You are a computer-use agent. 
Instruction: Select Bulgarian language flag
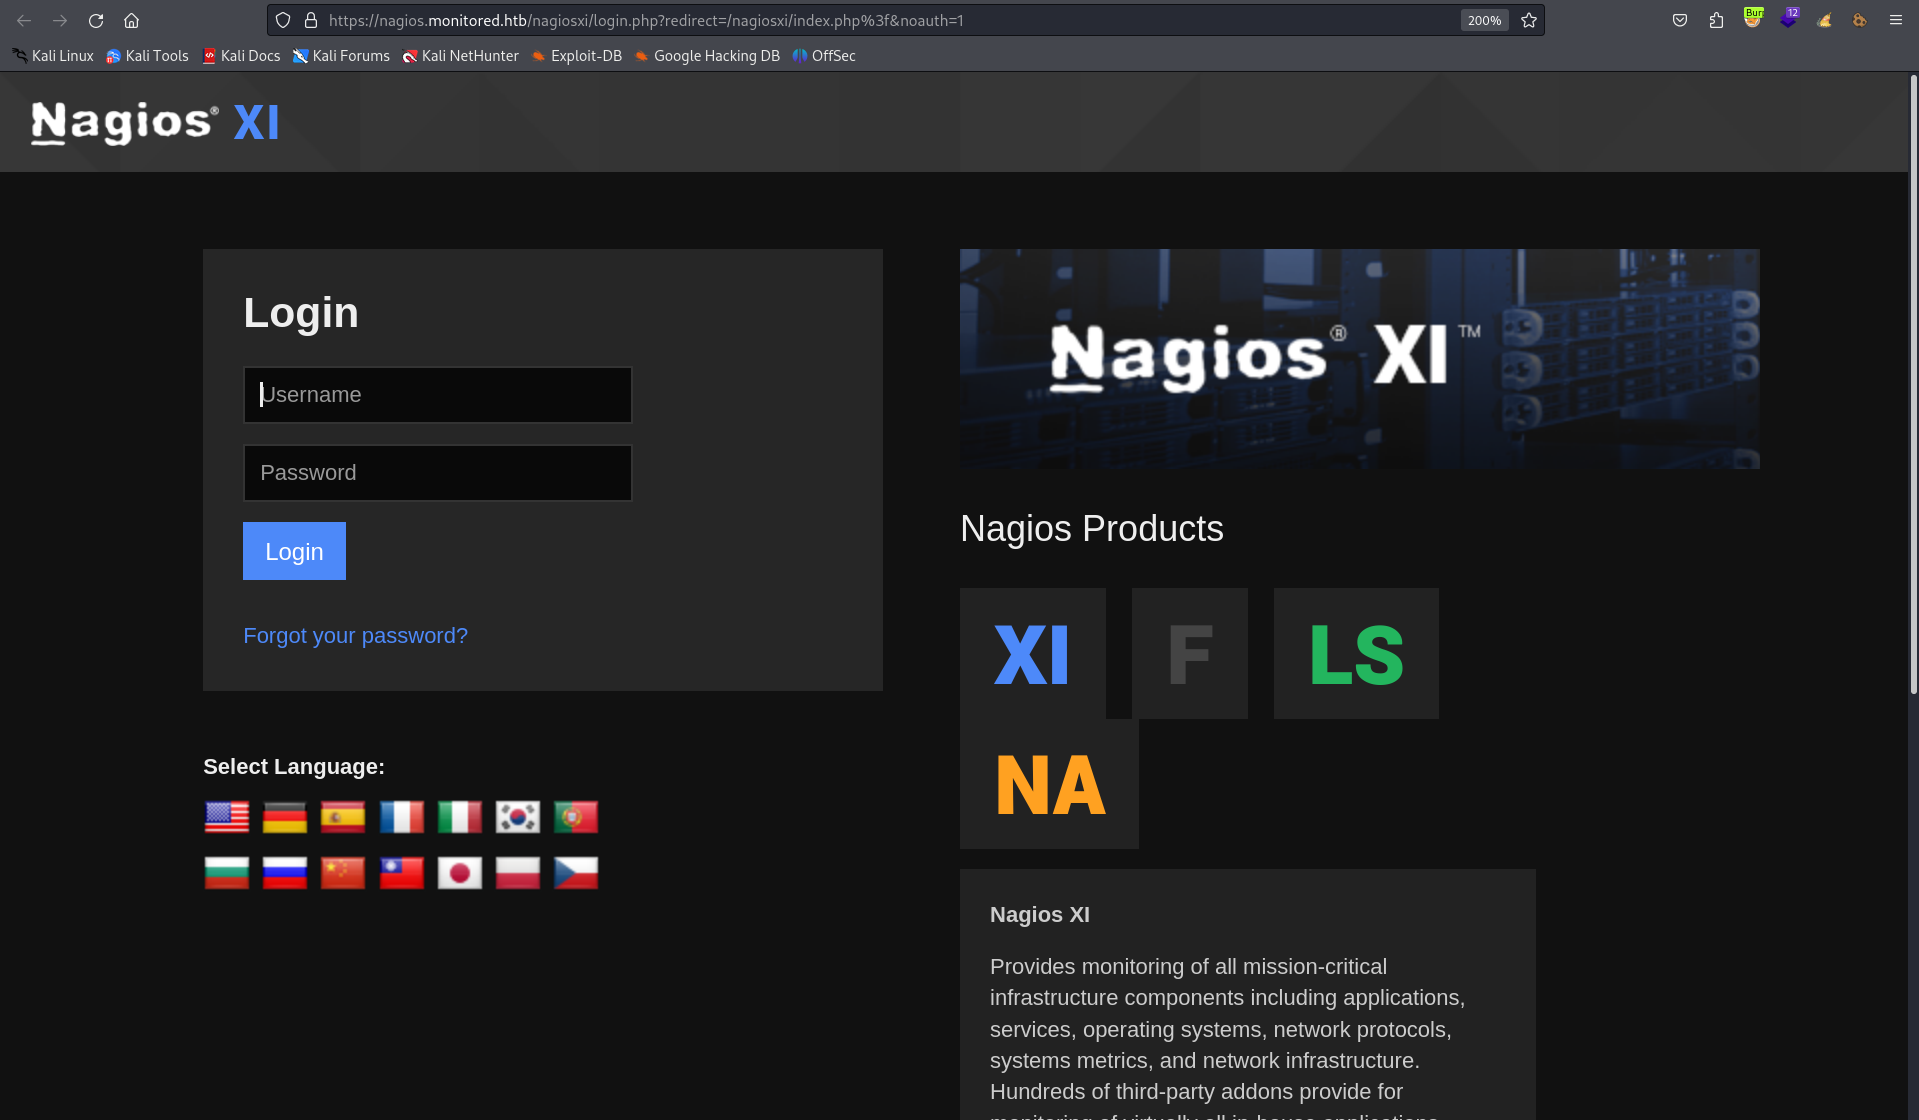[227, 873]
